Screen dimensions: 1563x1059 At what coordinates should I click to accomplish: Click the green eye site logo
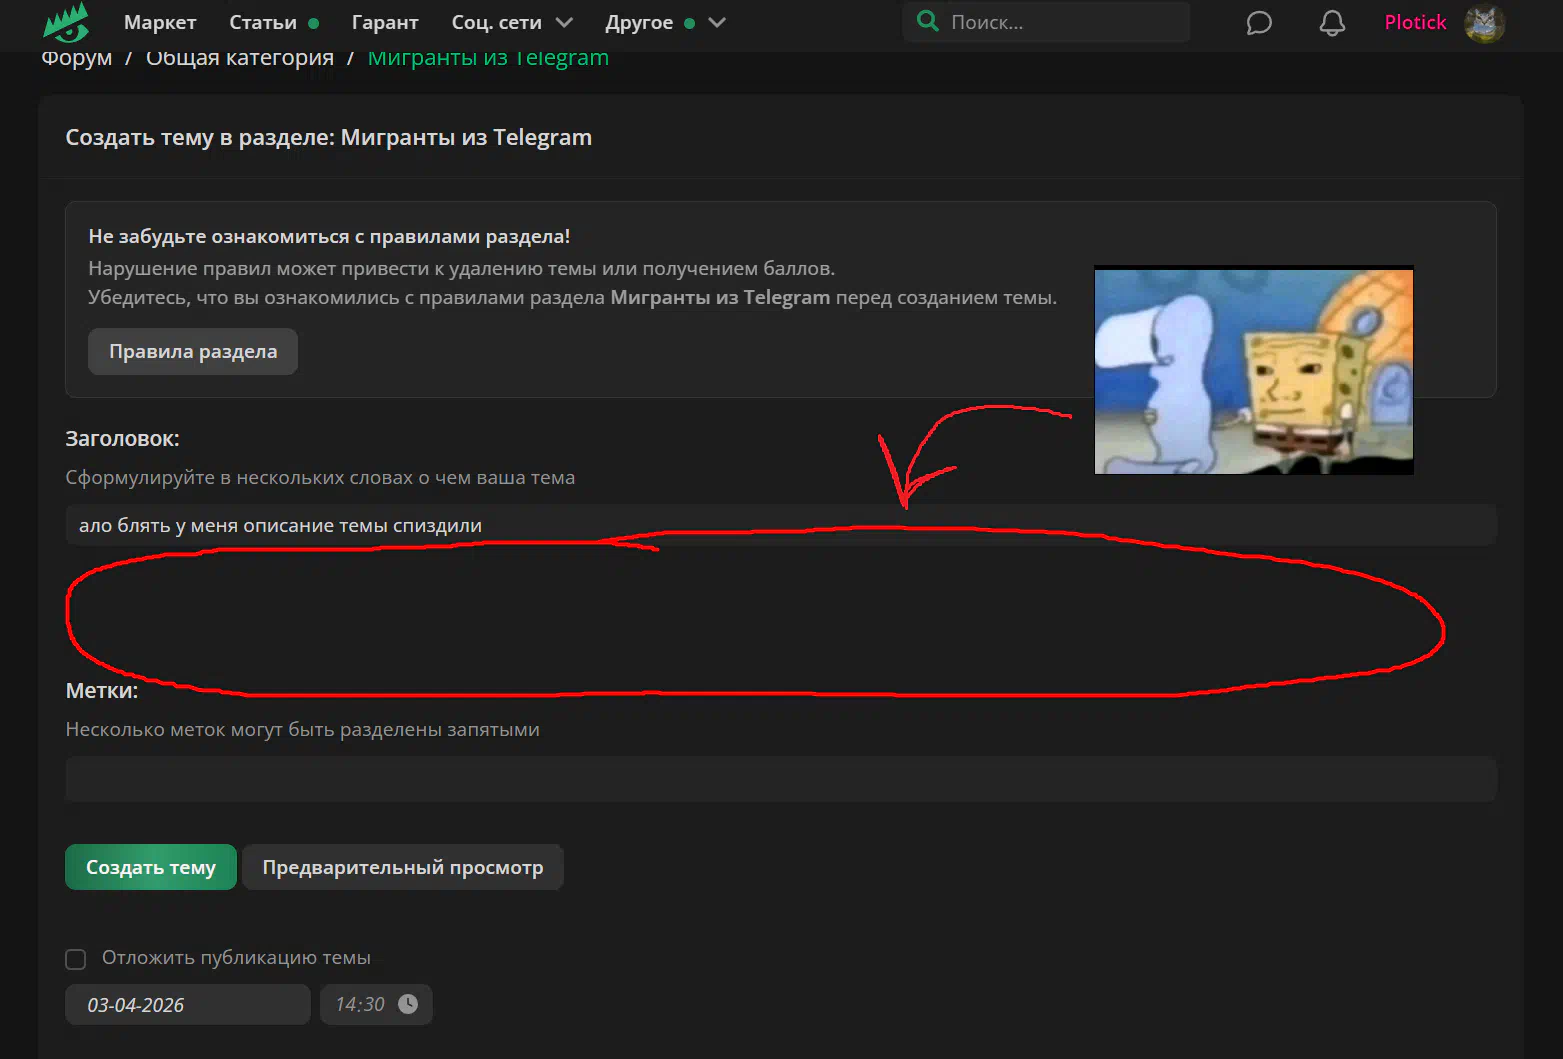point(66,23)
